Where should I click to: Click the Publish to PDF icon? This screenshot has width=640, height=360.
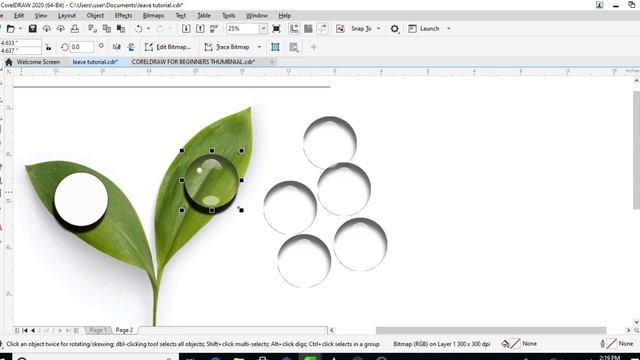pos(214,29)
